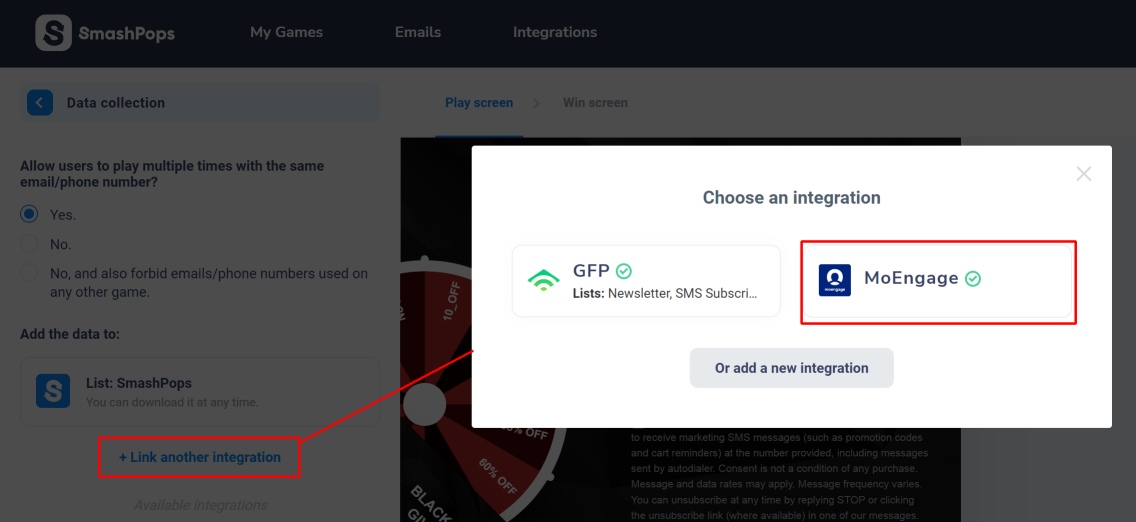Select the No radio option
The height and width of the screenshot is (522, 1136).
pyautogui.click(x=29, y=244)
